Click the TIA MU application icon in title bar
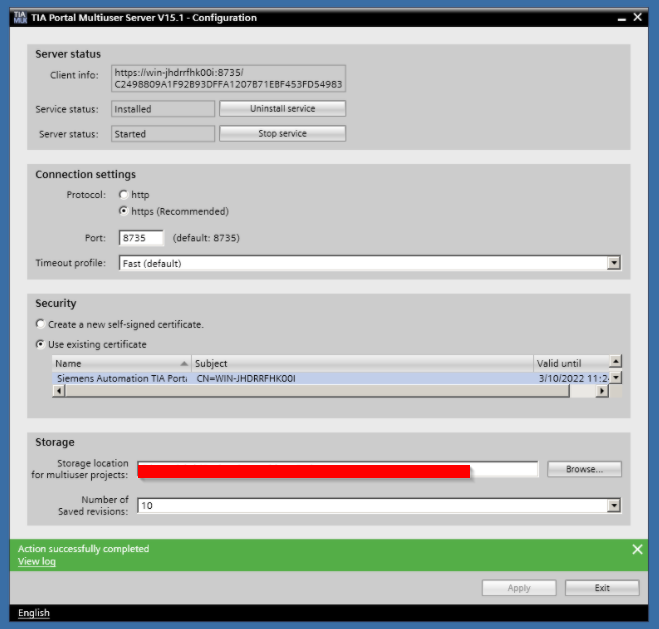659x629 pixels. (x=20, y=18)
